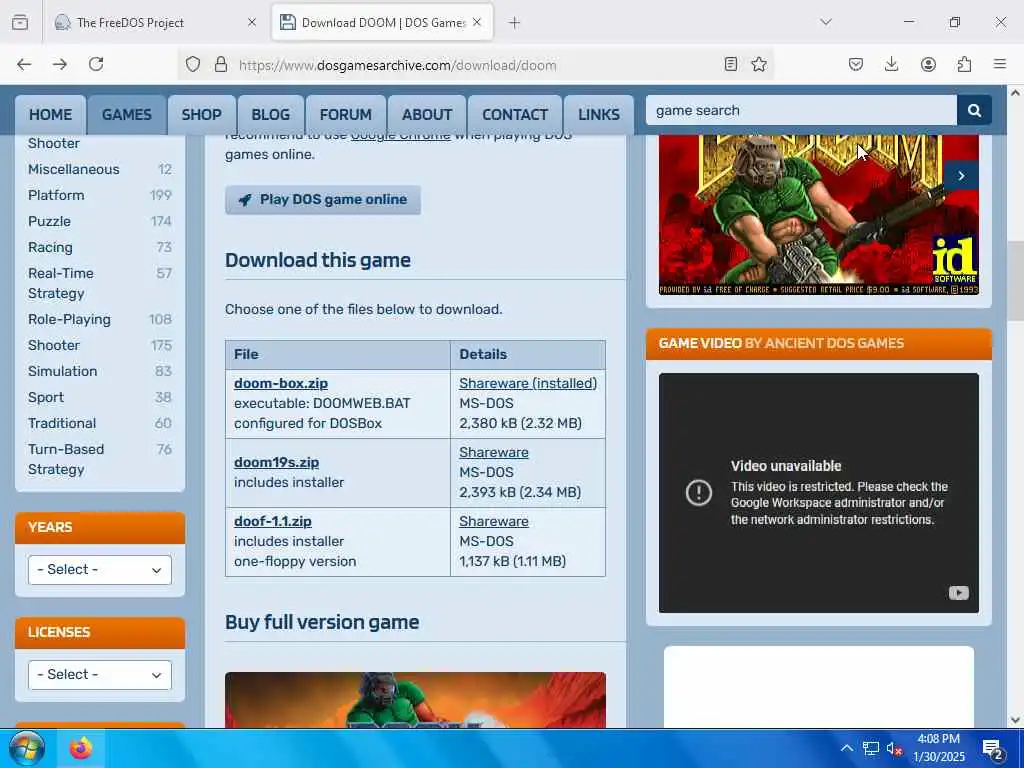Click the muted volume tray icon
Screen dimensions: 1024x768
[894, 748]
